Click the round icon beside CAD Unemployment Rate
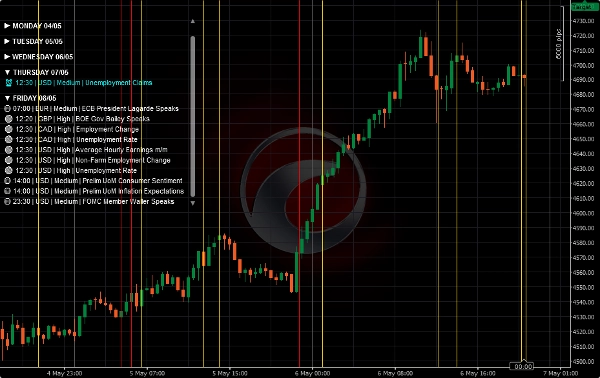Screen dimensions: 600x378 tap(8, 140)
